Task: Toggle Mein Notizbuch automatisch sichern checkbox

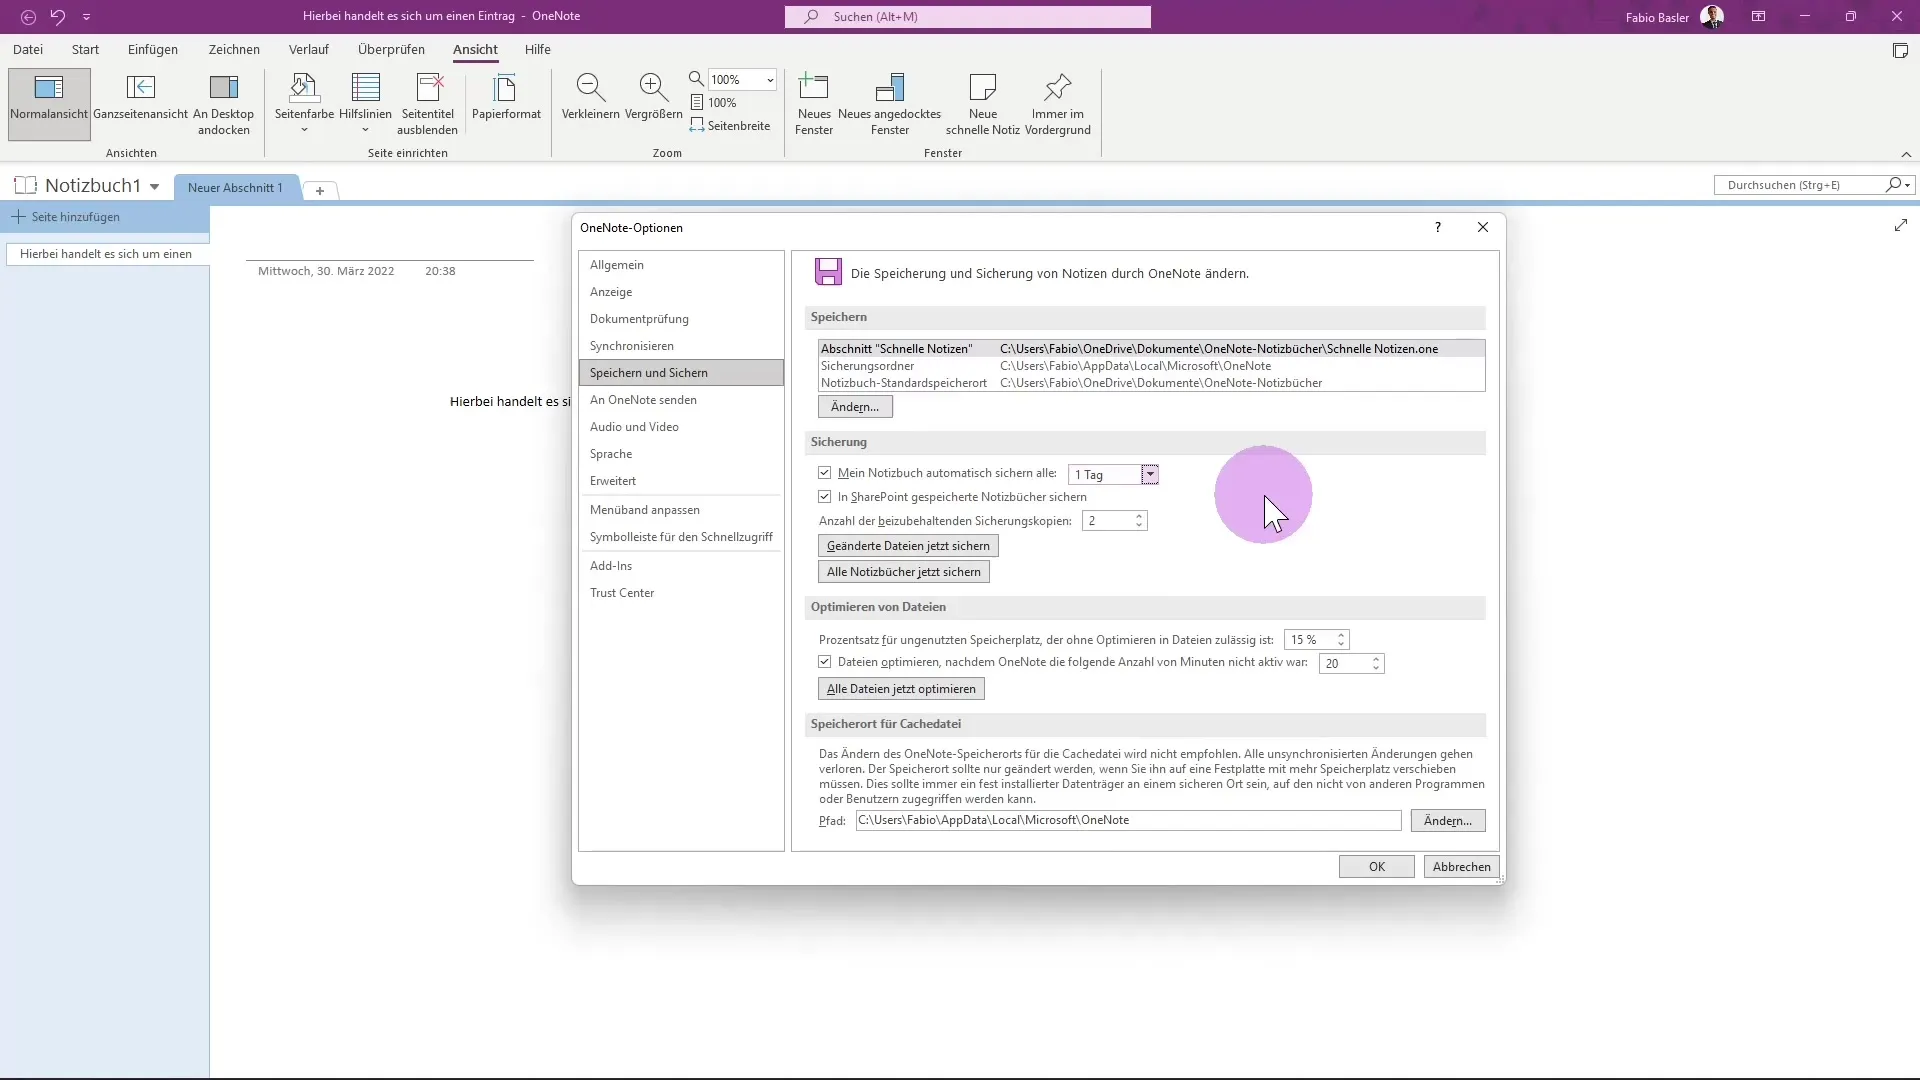Action: pyautogui.click(x=824, y=472)
